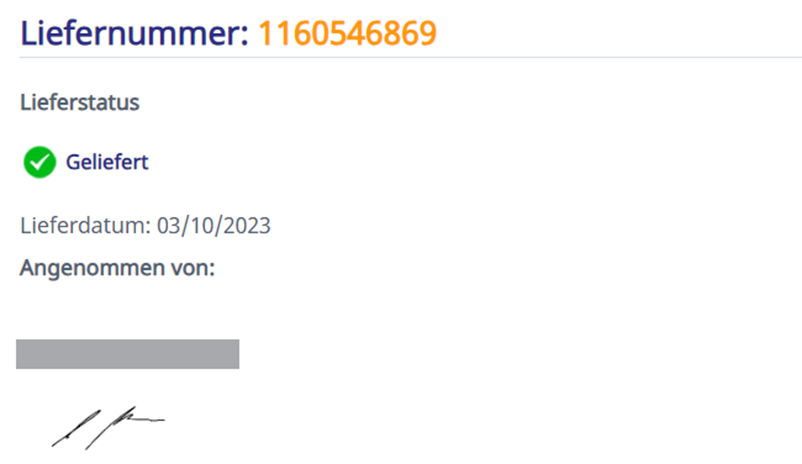Select the Geliefert status text

pyautogui.click(x=107, y=162)
